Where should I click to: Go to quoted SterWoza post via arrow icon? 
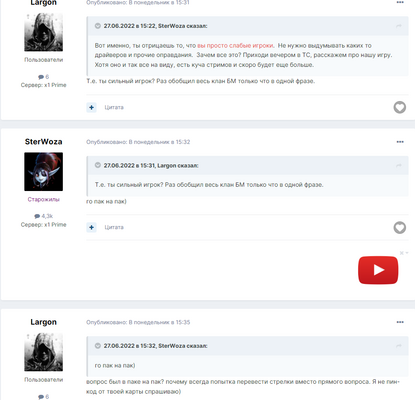tap(399, 26)
